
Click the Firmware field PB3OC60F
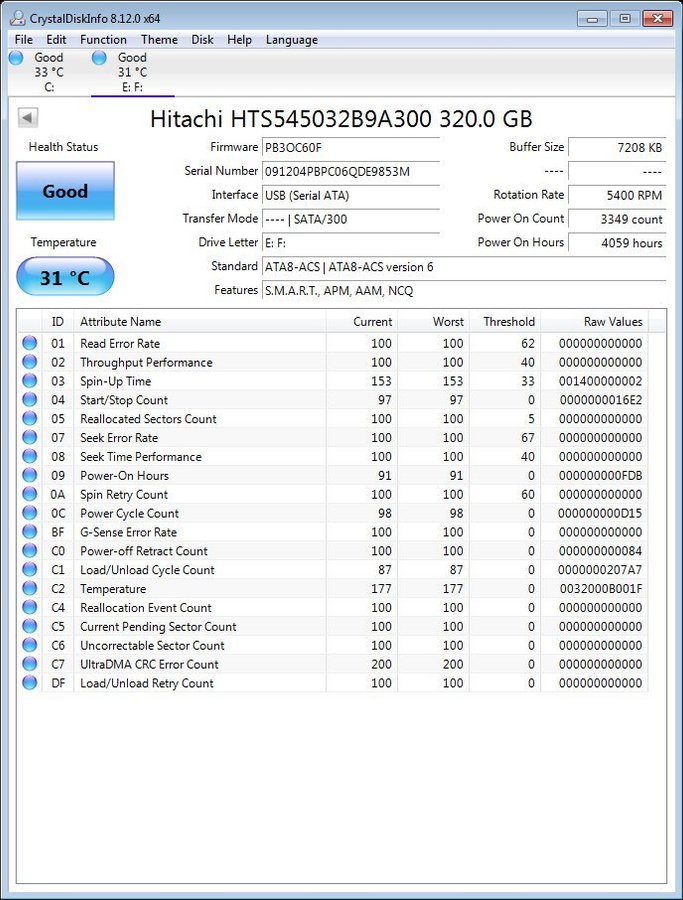351,148
